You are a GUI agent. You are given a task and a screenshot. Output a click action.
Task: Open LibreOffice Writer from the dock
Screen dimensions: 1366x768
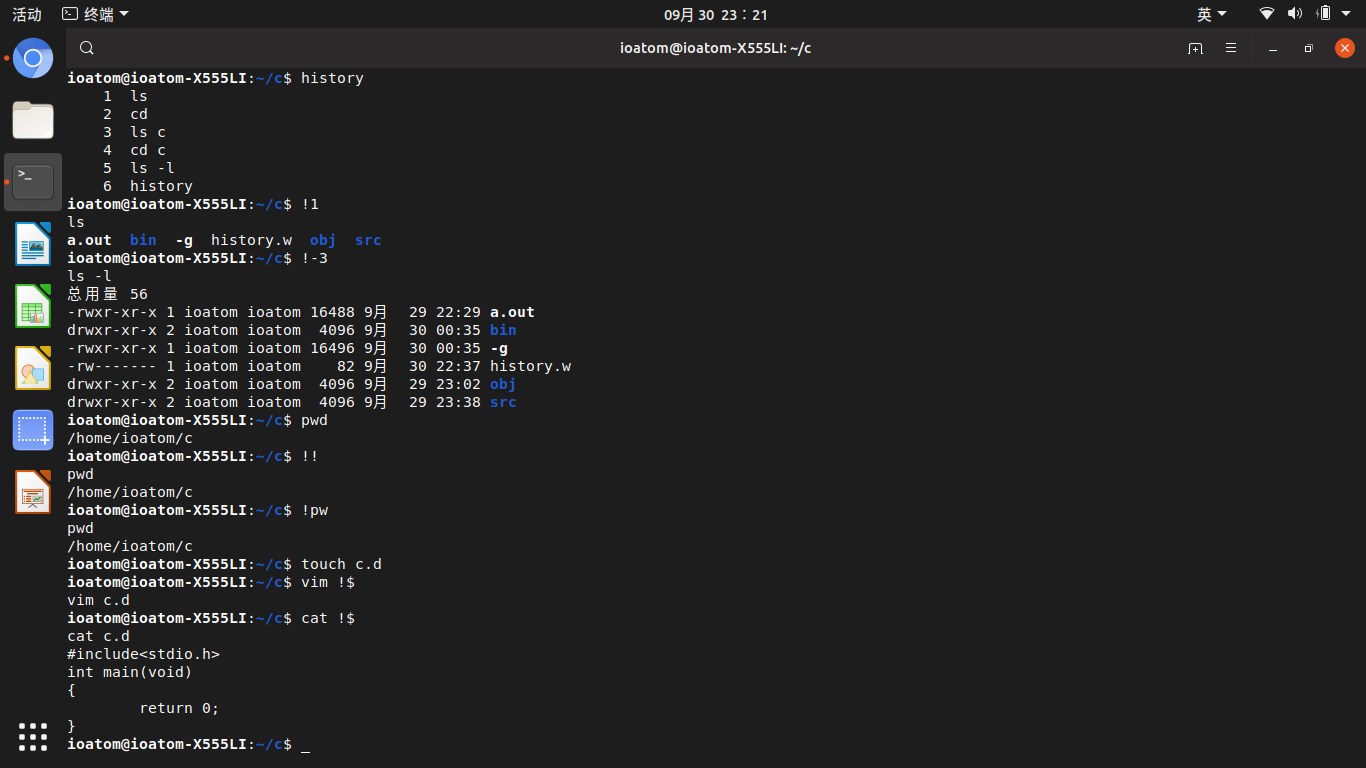(33, 244)
